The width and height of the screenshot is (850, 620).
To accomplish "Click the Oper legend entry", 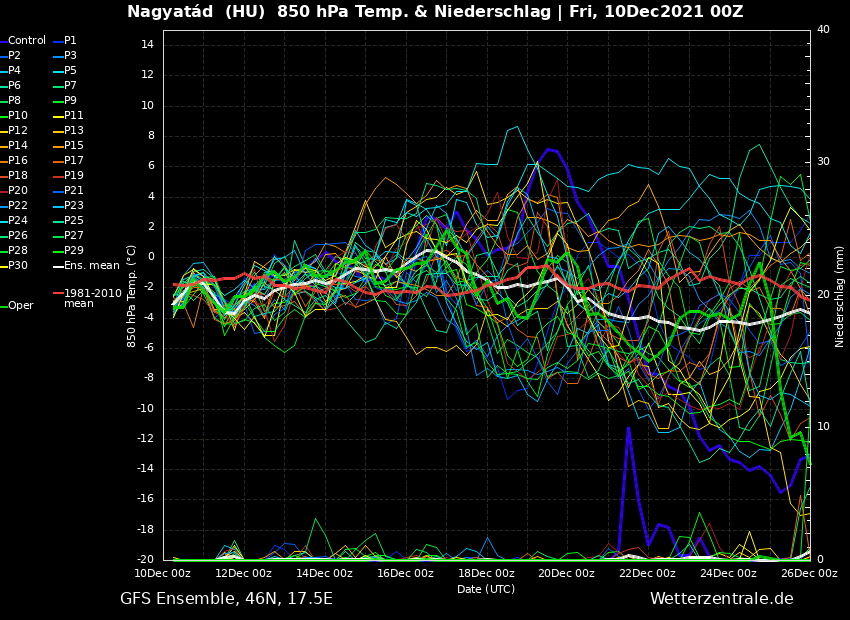I will pyautogui.click(x=20, y=306).
